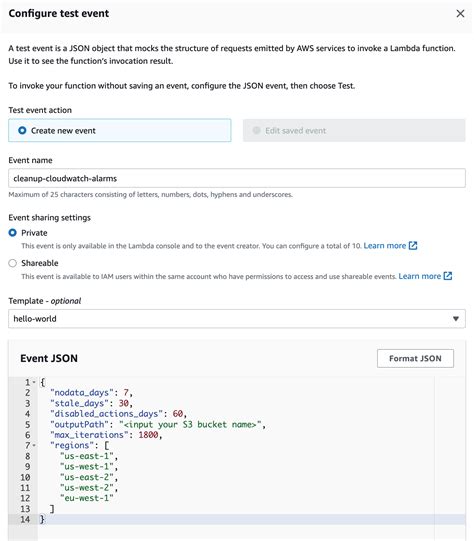Click external link icon beside Private Learn more
The image size is (474, 541).
click(x=413, y=246)
